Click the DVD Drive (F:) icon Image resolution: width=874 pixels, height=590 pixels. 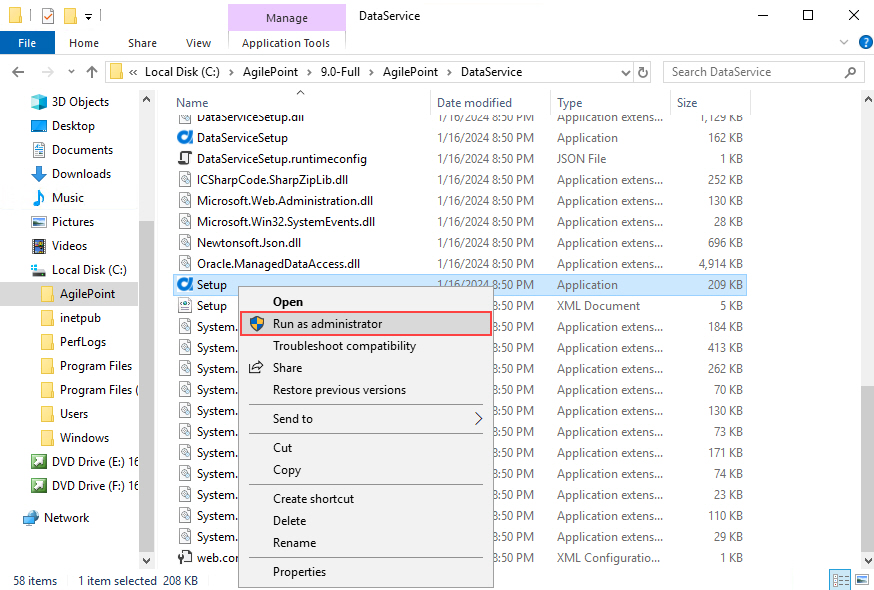[38, 486]
